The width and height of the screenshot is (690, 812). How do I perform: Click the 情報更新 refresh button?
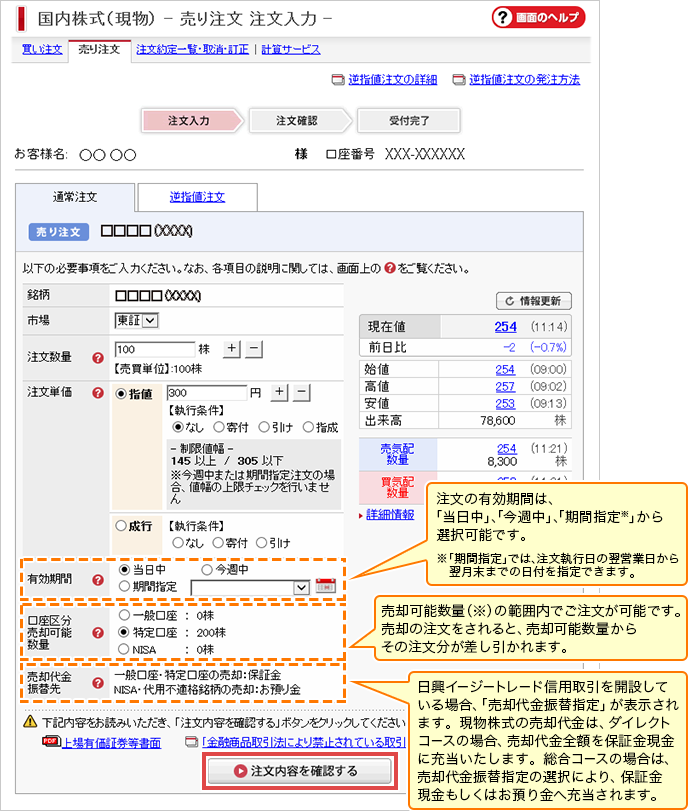534,301
